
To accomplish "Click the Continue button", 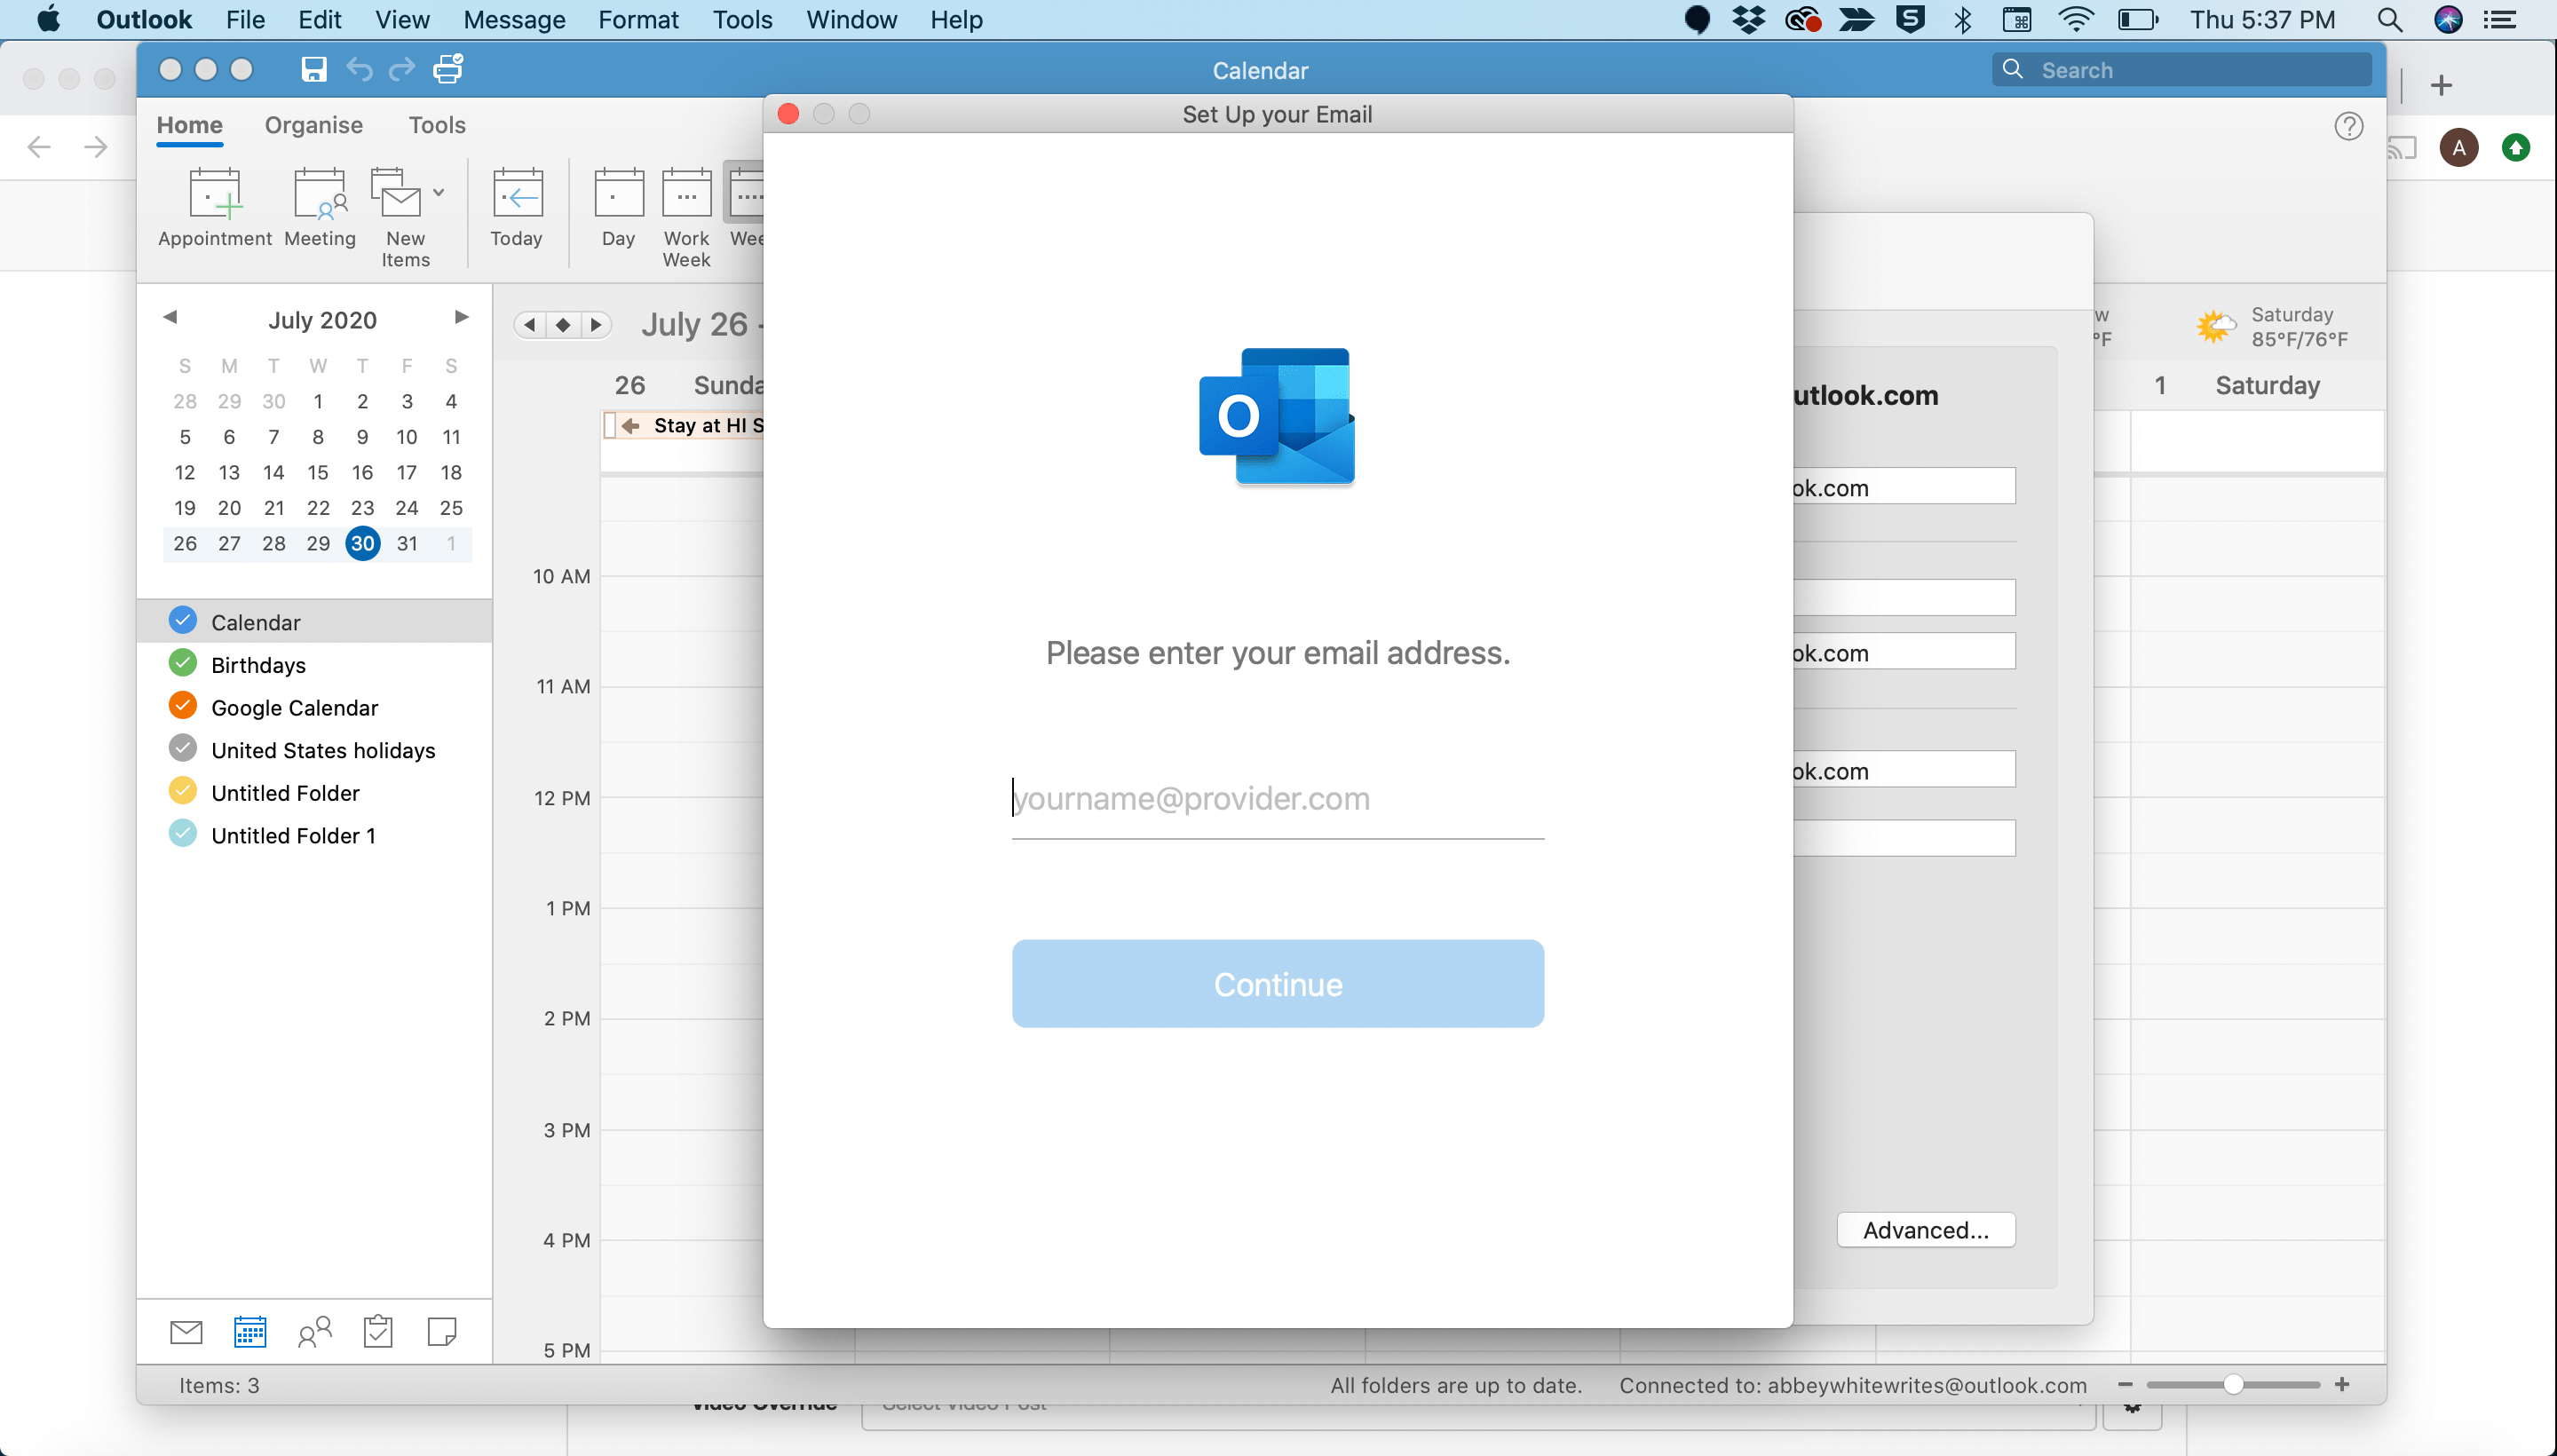I will click(1277, 983).
